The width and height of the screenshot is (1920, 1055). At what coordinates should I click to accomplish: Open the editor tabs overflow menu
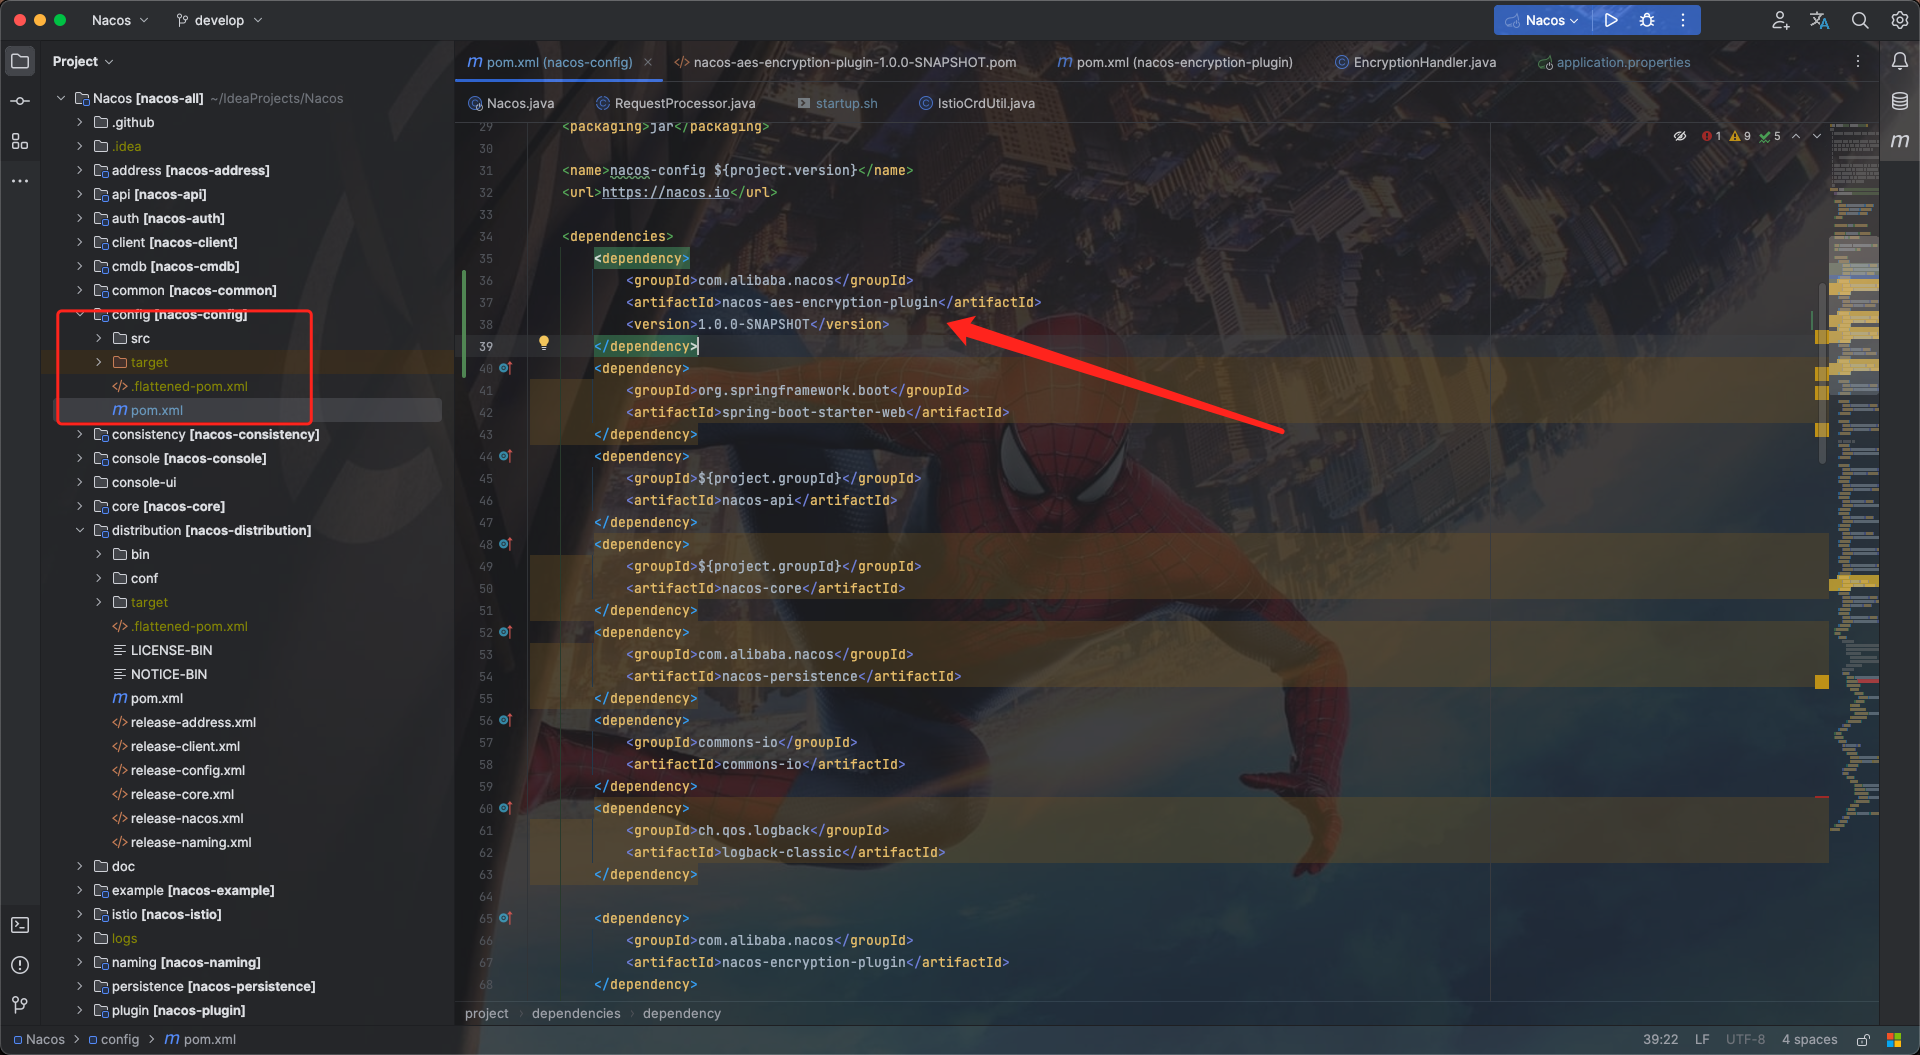[1858, 62]
